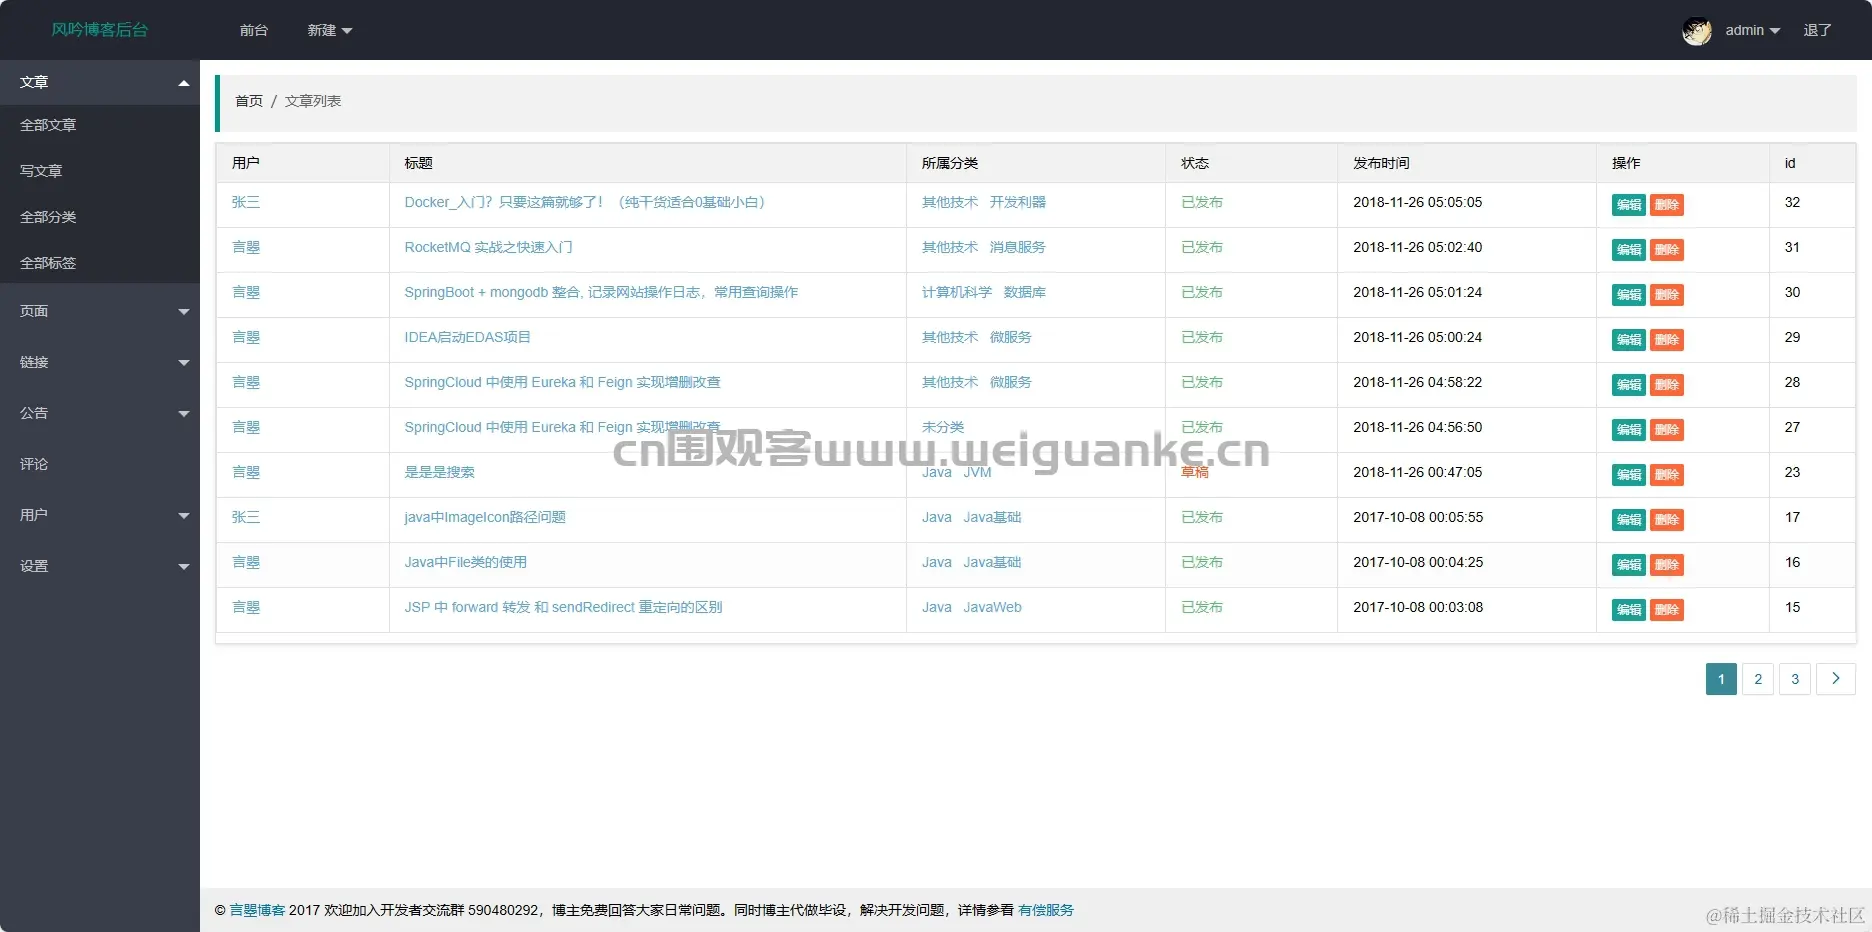
Task: Go to the 前台 front page
Action: pos(254,31)
